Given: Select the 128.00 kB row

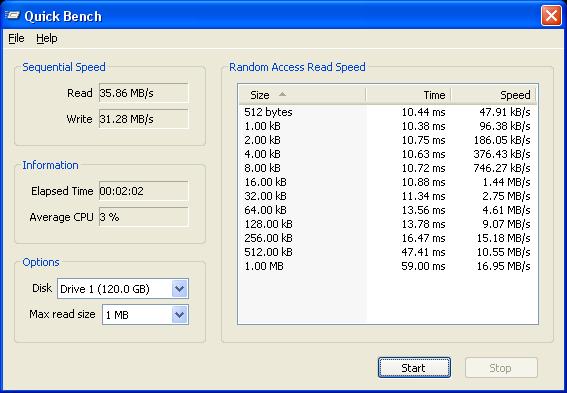Looking at the screenshot, I should pos(388,224).
